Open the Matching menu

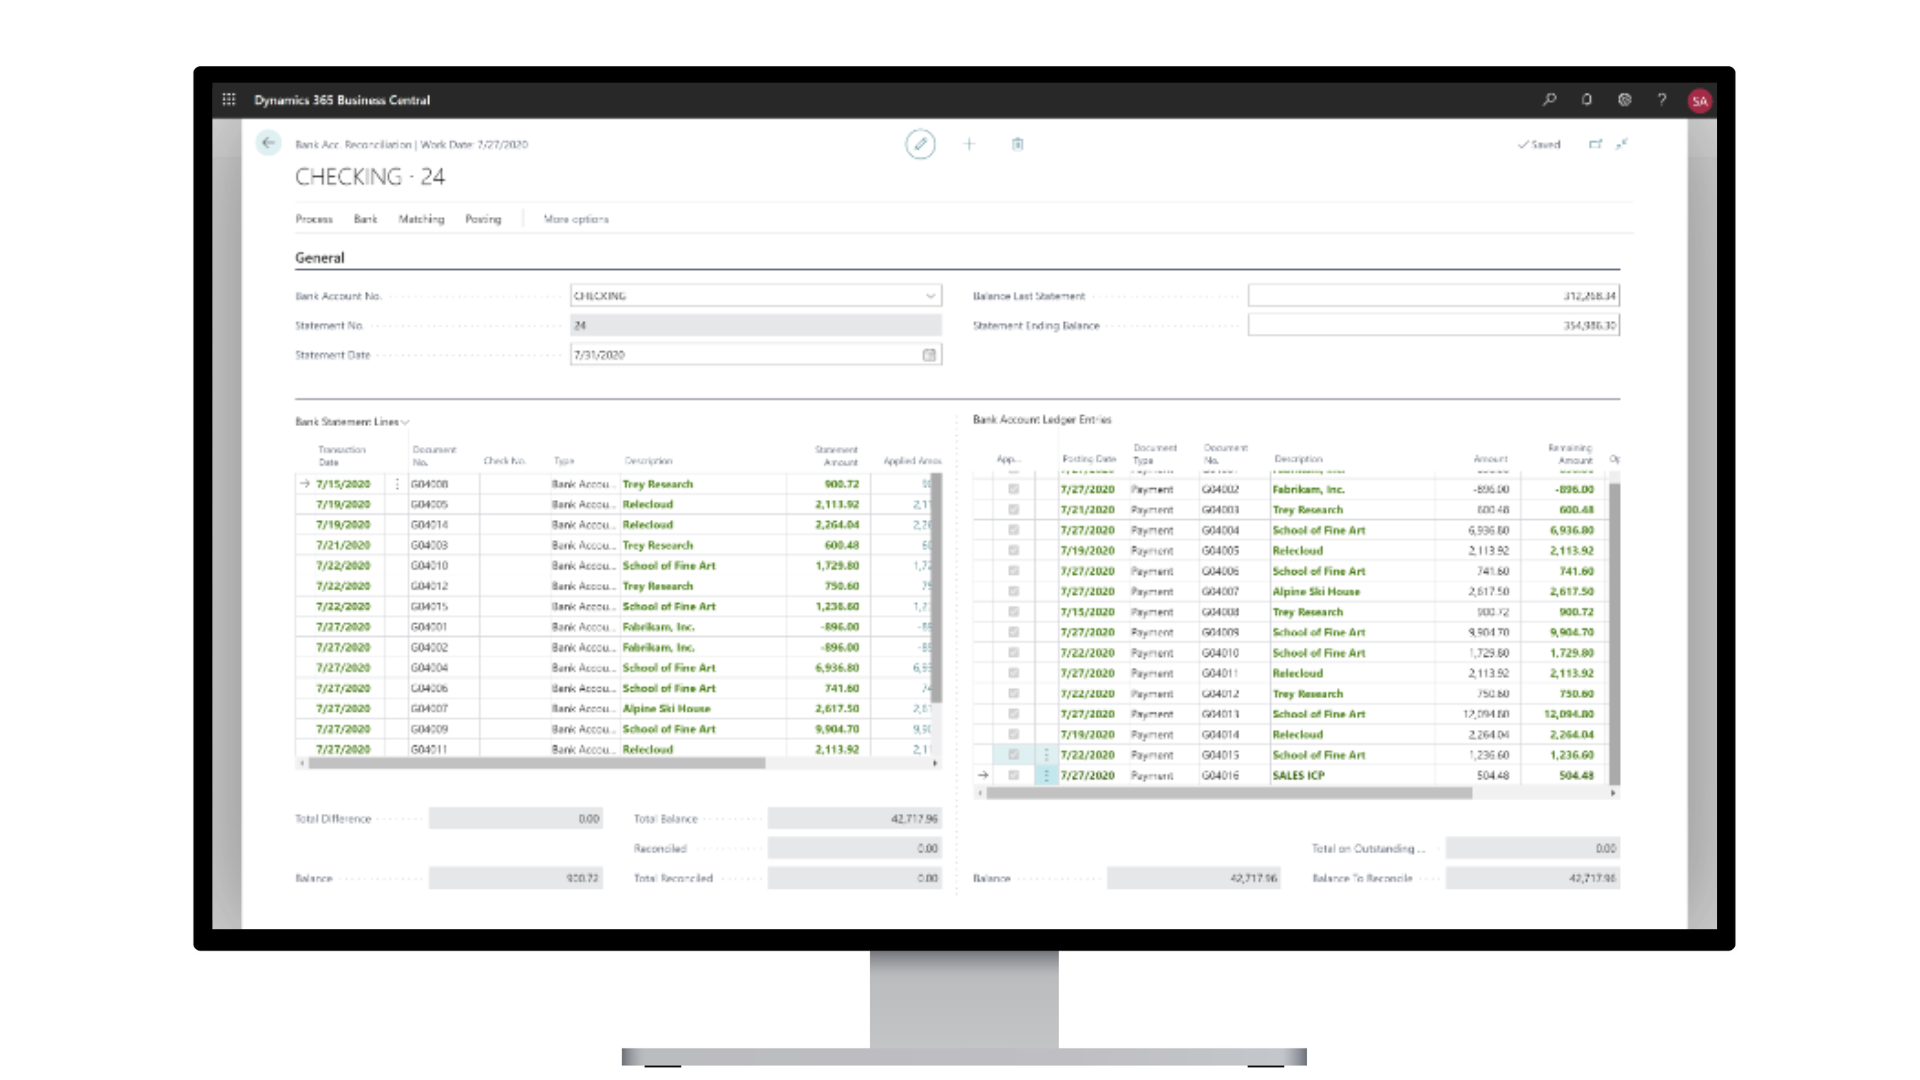[x=421, y=219]
